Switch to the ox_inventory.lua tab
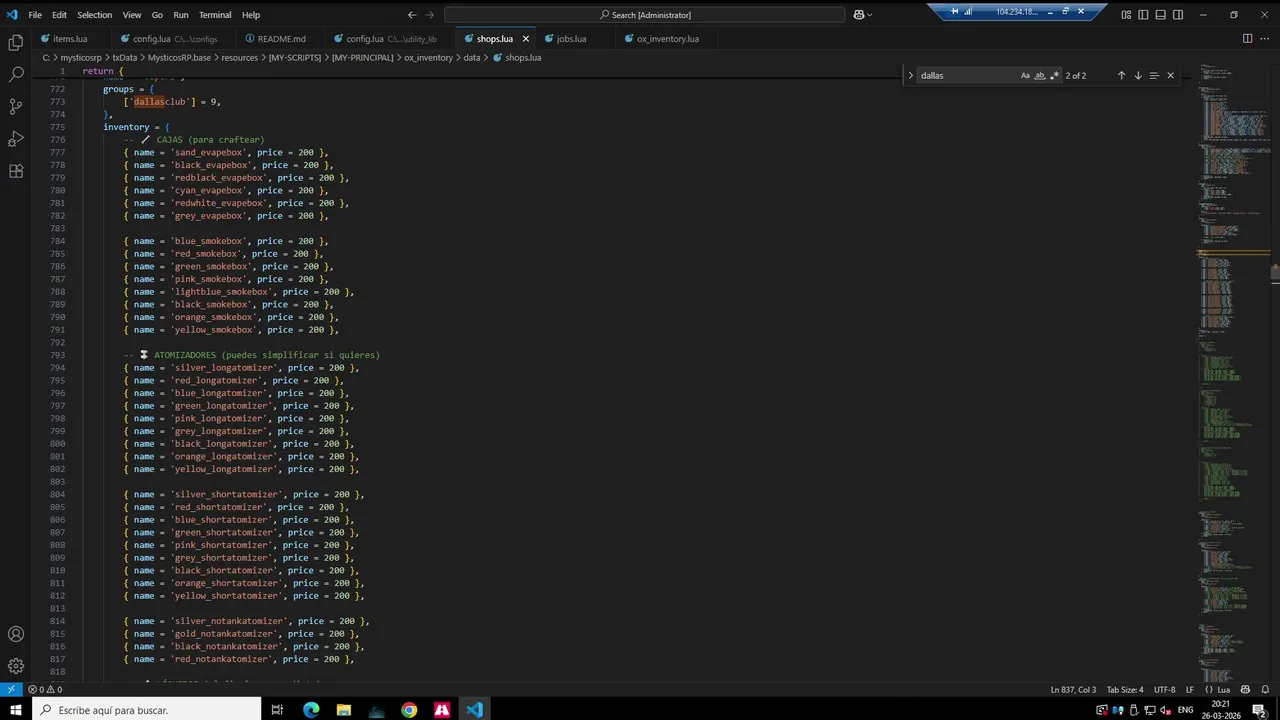1280x720 pixels. pos(668,39)
